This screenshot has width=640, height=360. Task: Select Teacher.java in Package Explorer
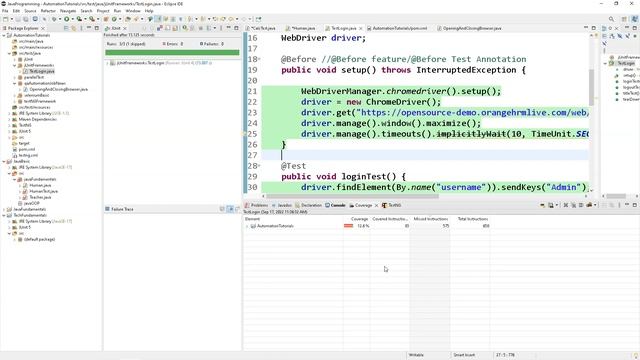[x=40, y=197]
